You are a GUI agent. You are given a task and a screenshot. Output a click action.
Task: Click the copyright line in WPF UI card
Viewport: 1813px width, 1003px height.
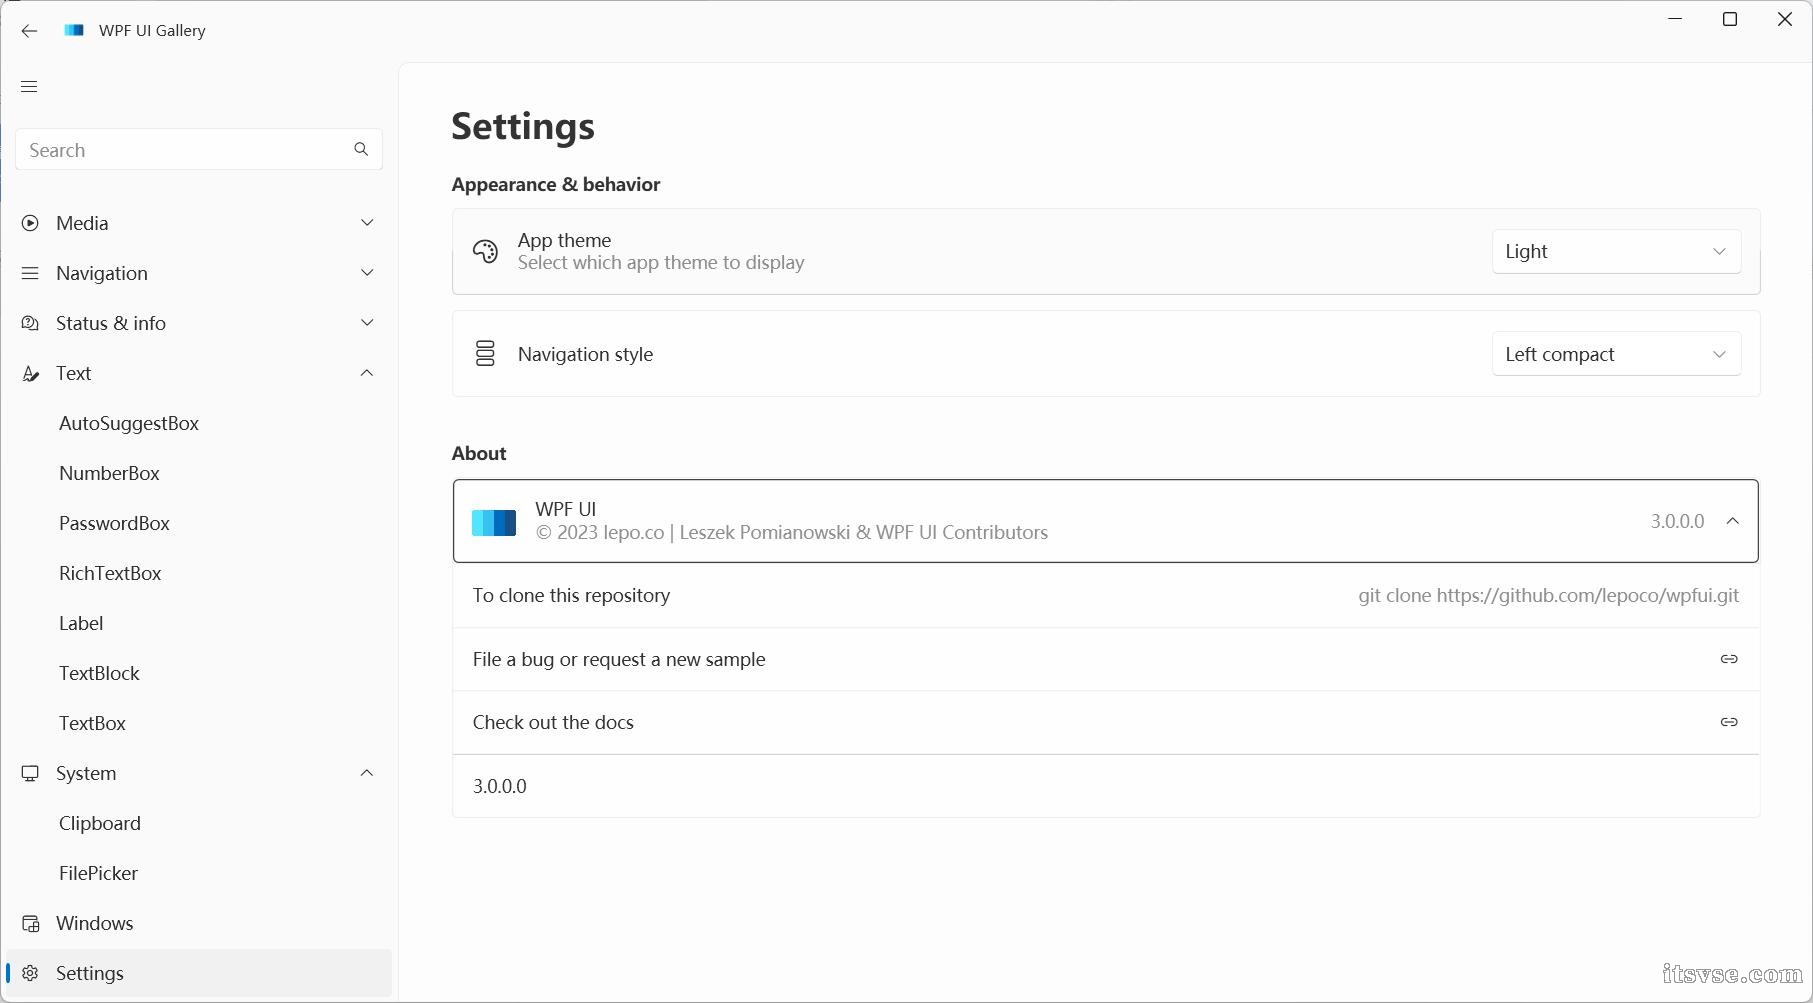tap(792, 532)
